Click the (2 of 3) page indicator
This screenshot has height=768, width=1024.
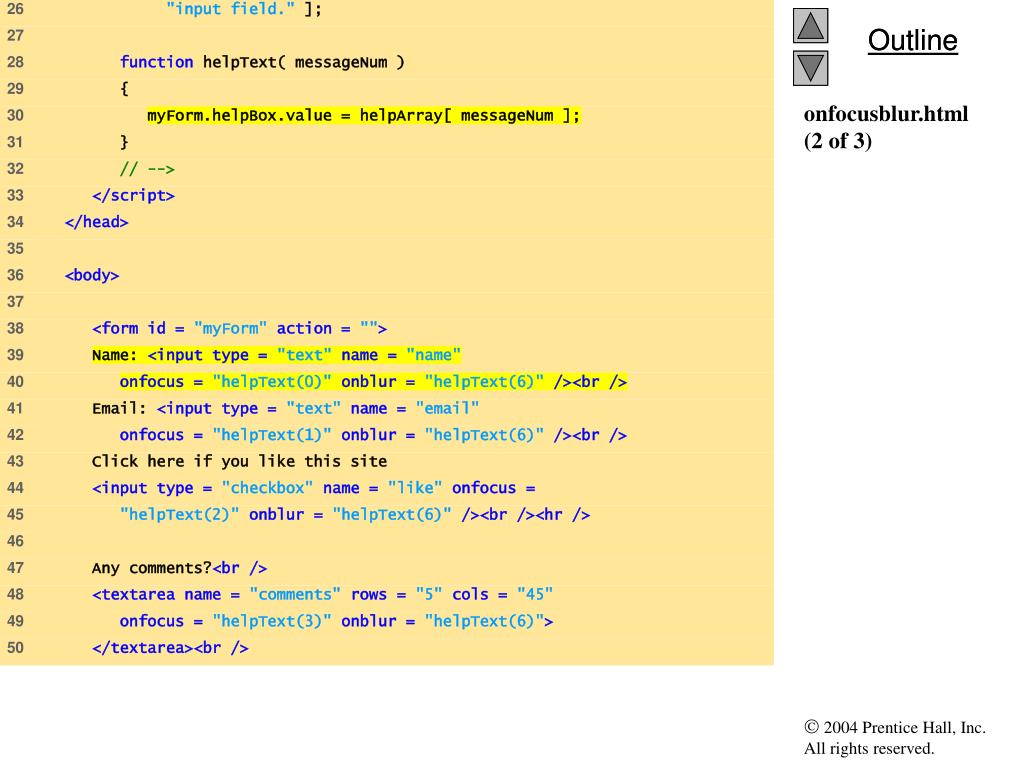click(x=837, y=141)
